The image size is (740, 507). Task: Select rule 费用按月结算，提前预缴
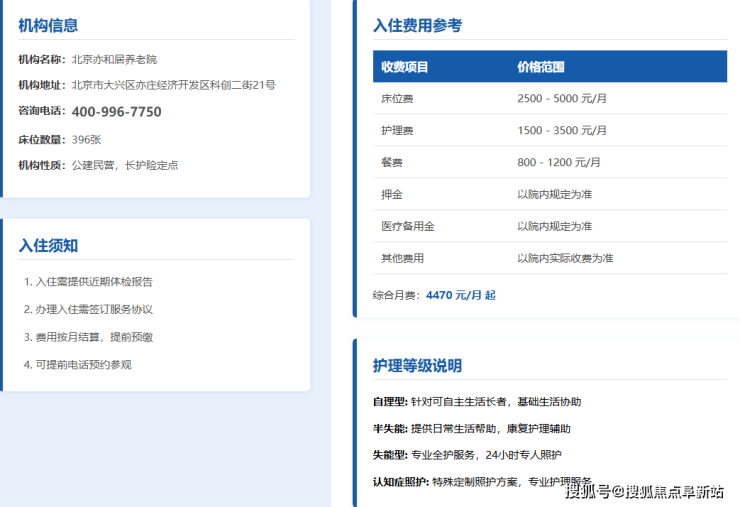(94, 337)
